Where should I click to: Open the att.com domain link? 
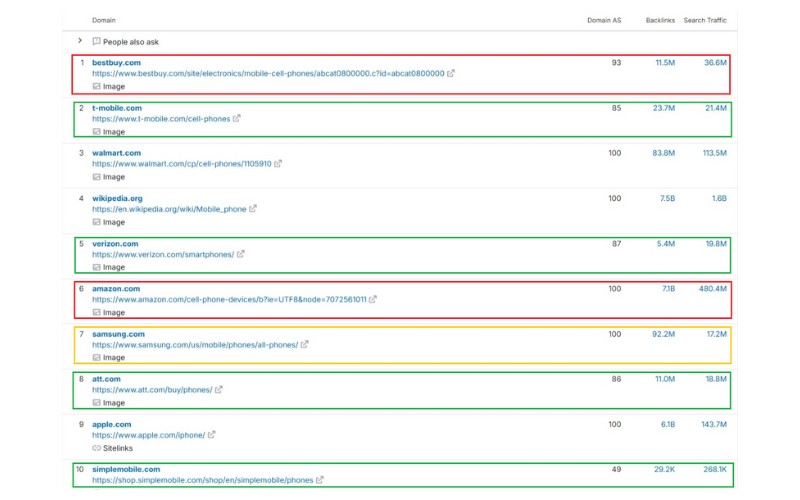(x=106, y=379)
